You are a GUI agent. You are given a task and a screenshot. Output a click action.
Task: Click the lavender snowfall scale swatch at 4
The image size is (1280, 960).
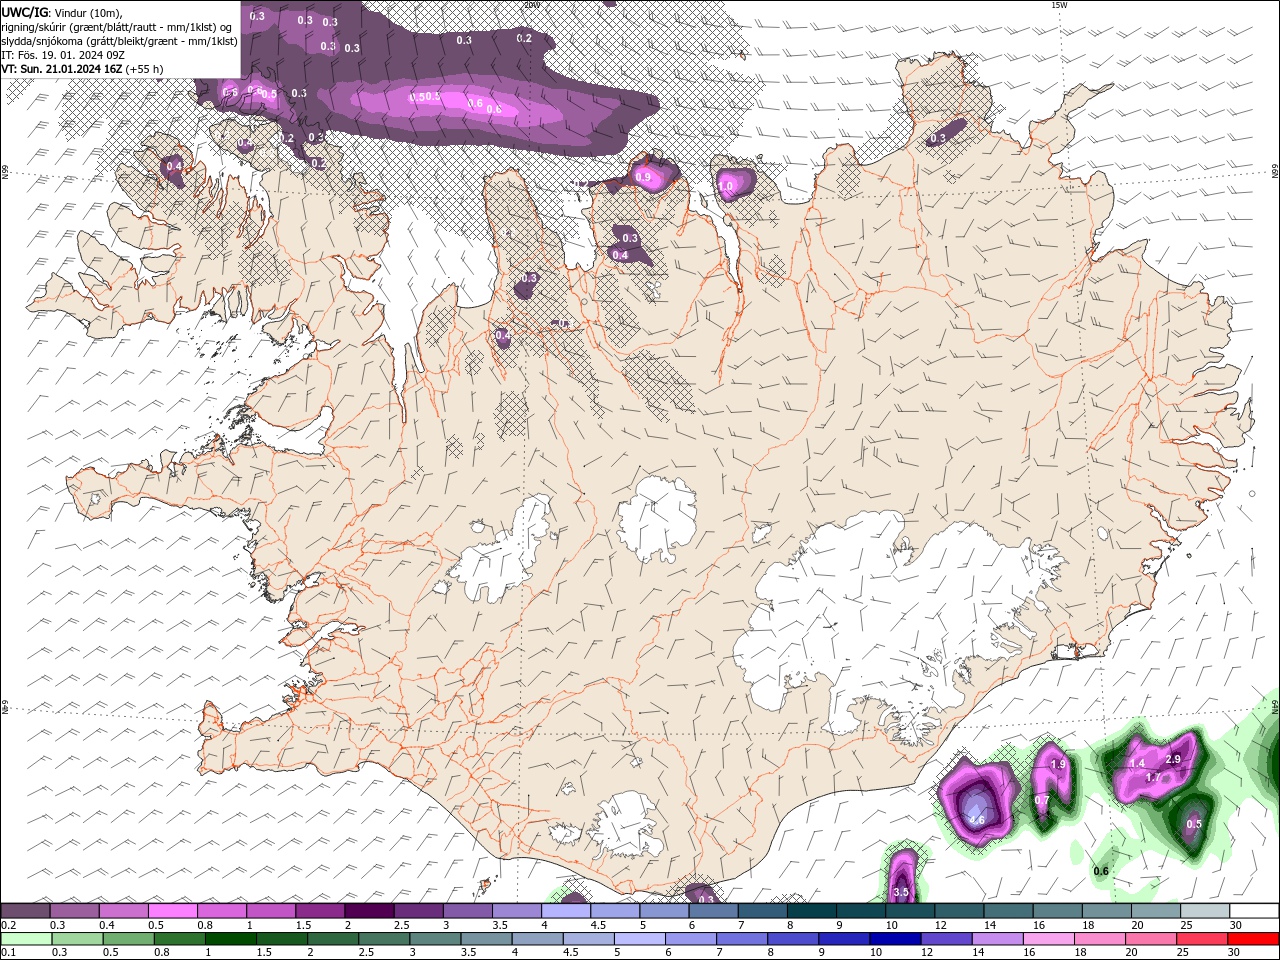coord(565,911)
